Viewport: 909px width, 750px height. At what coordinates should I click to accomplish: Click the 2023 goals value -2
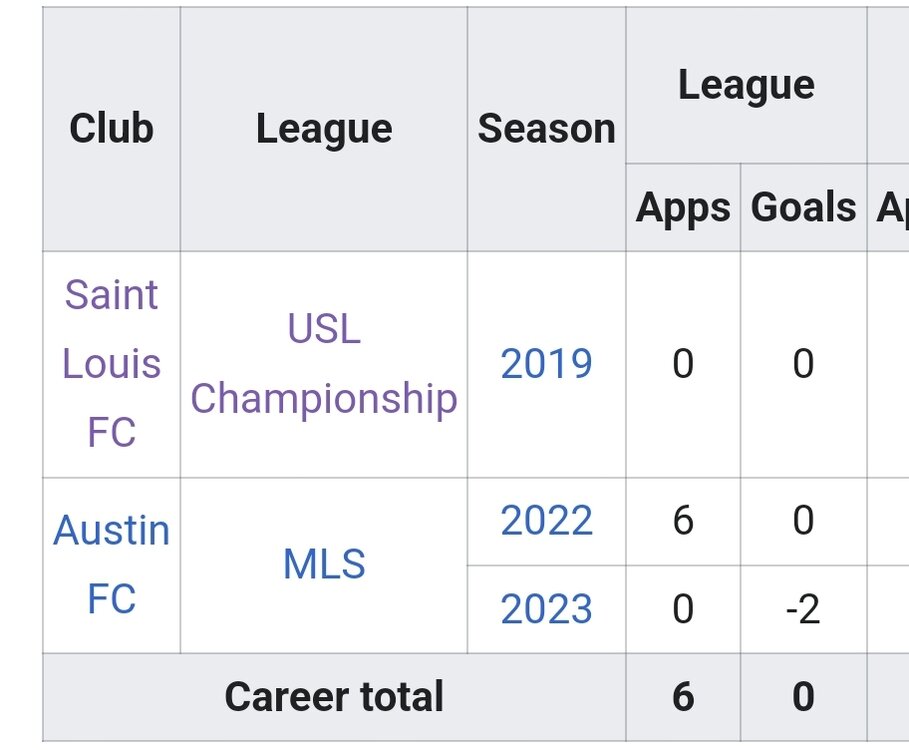point(803,609)
